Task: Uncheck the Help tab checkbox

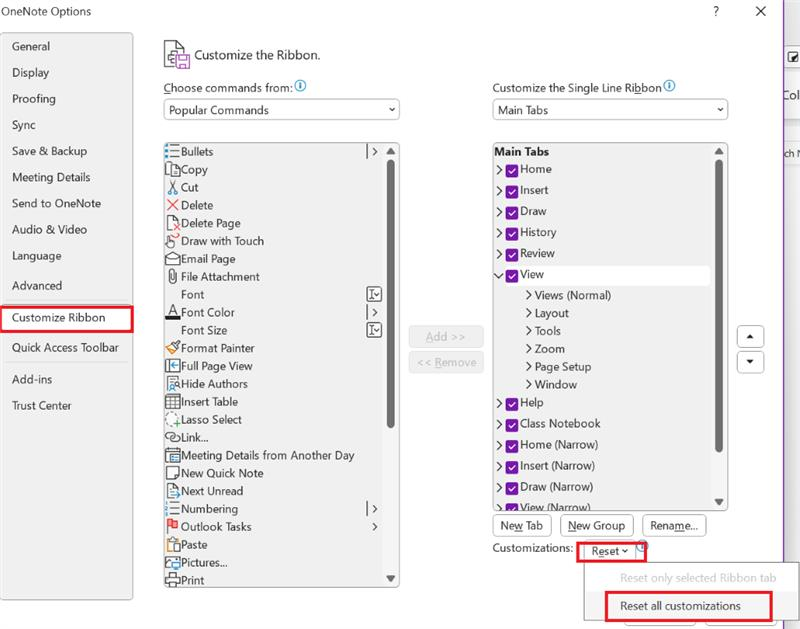Action: tap(512, 404)
